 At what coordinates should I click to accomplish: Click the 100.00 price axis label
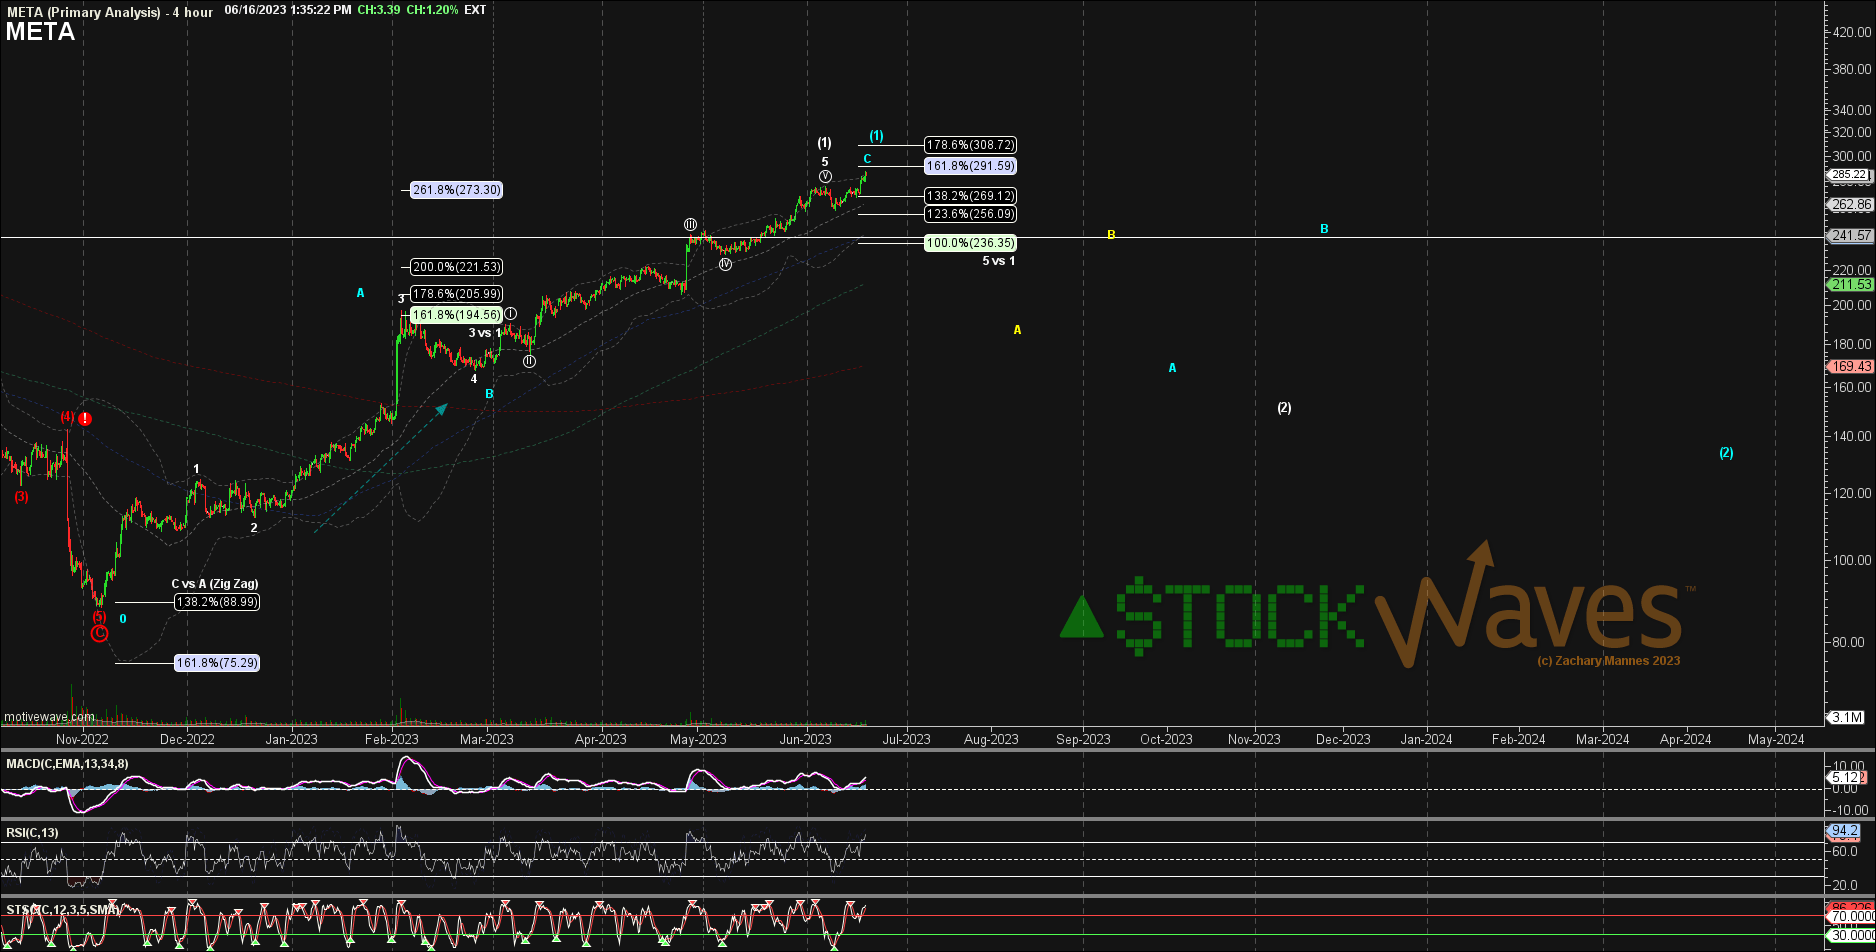(1852, 560)
